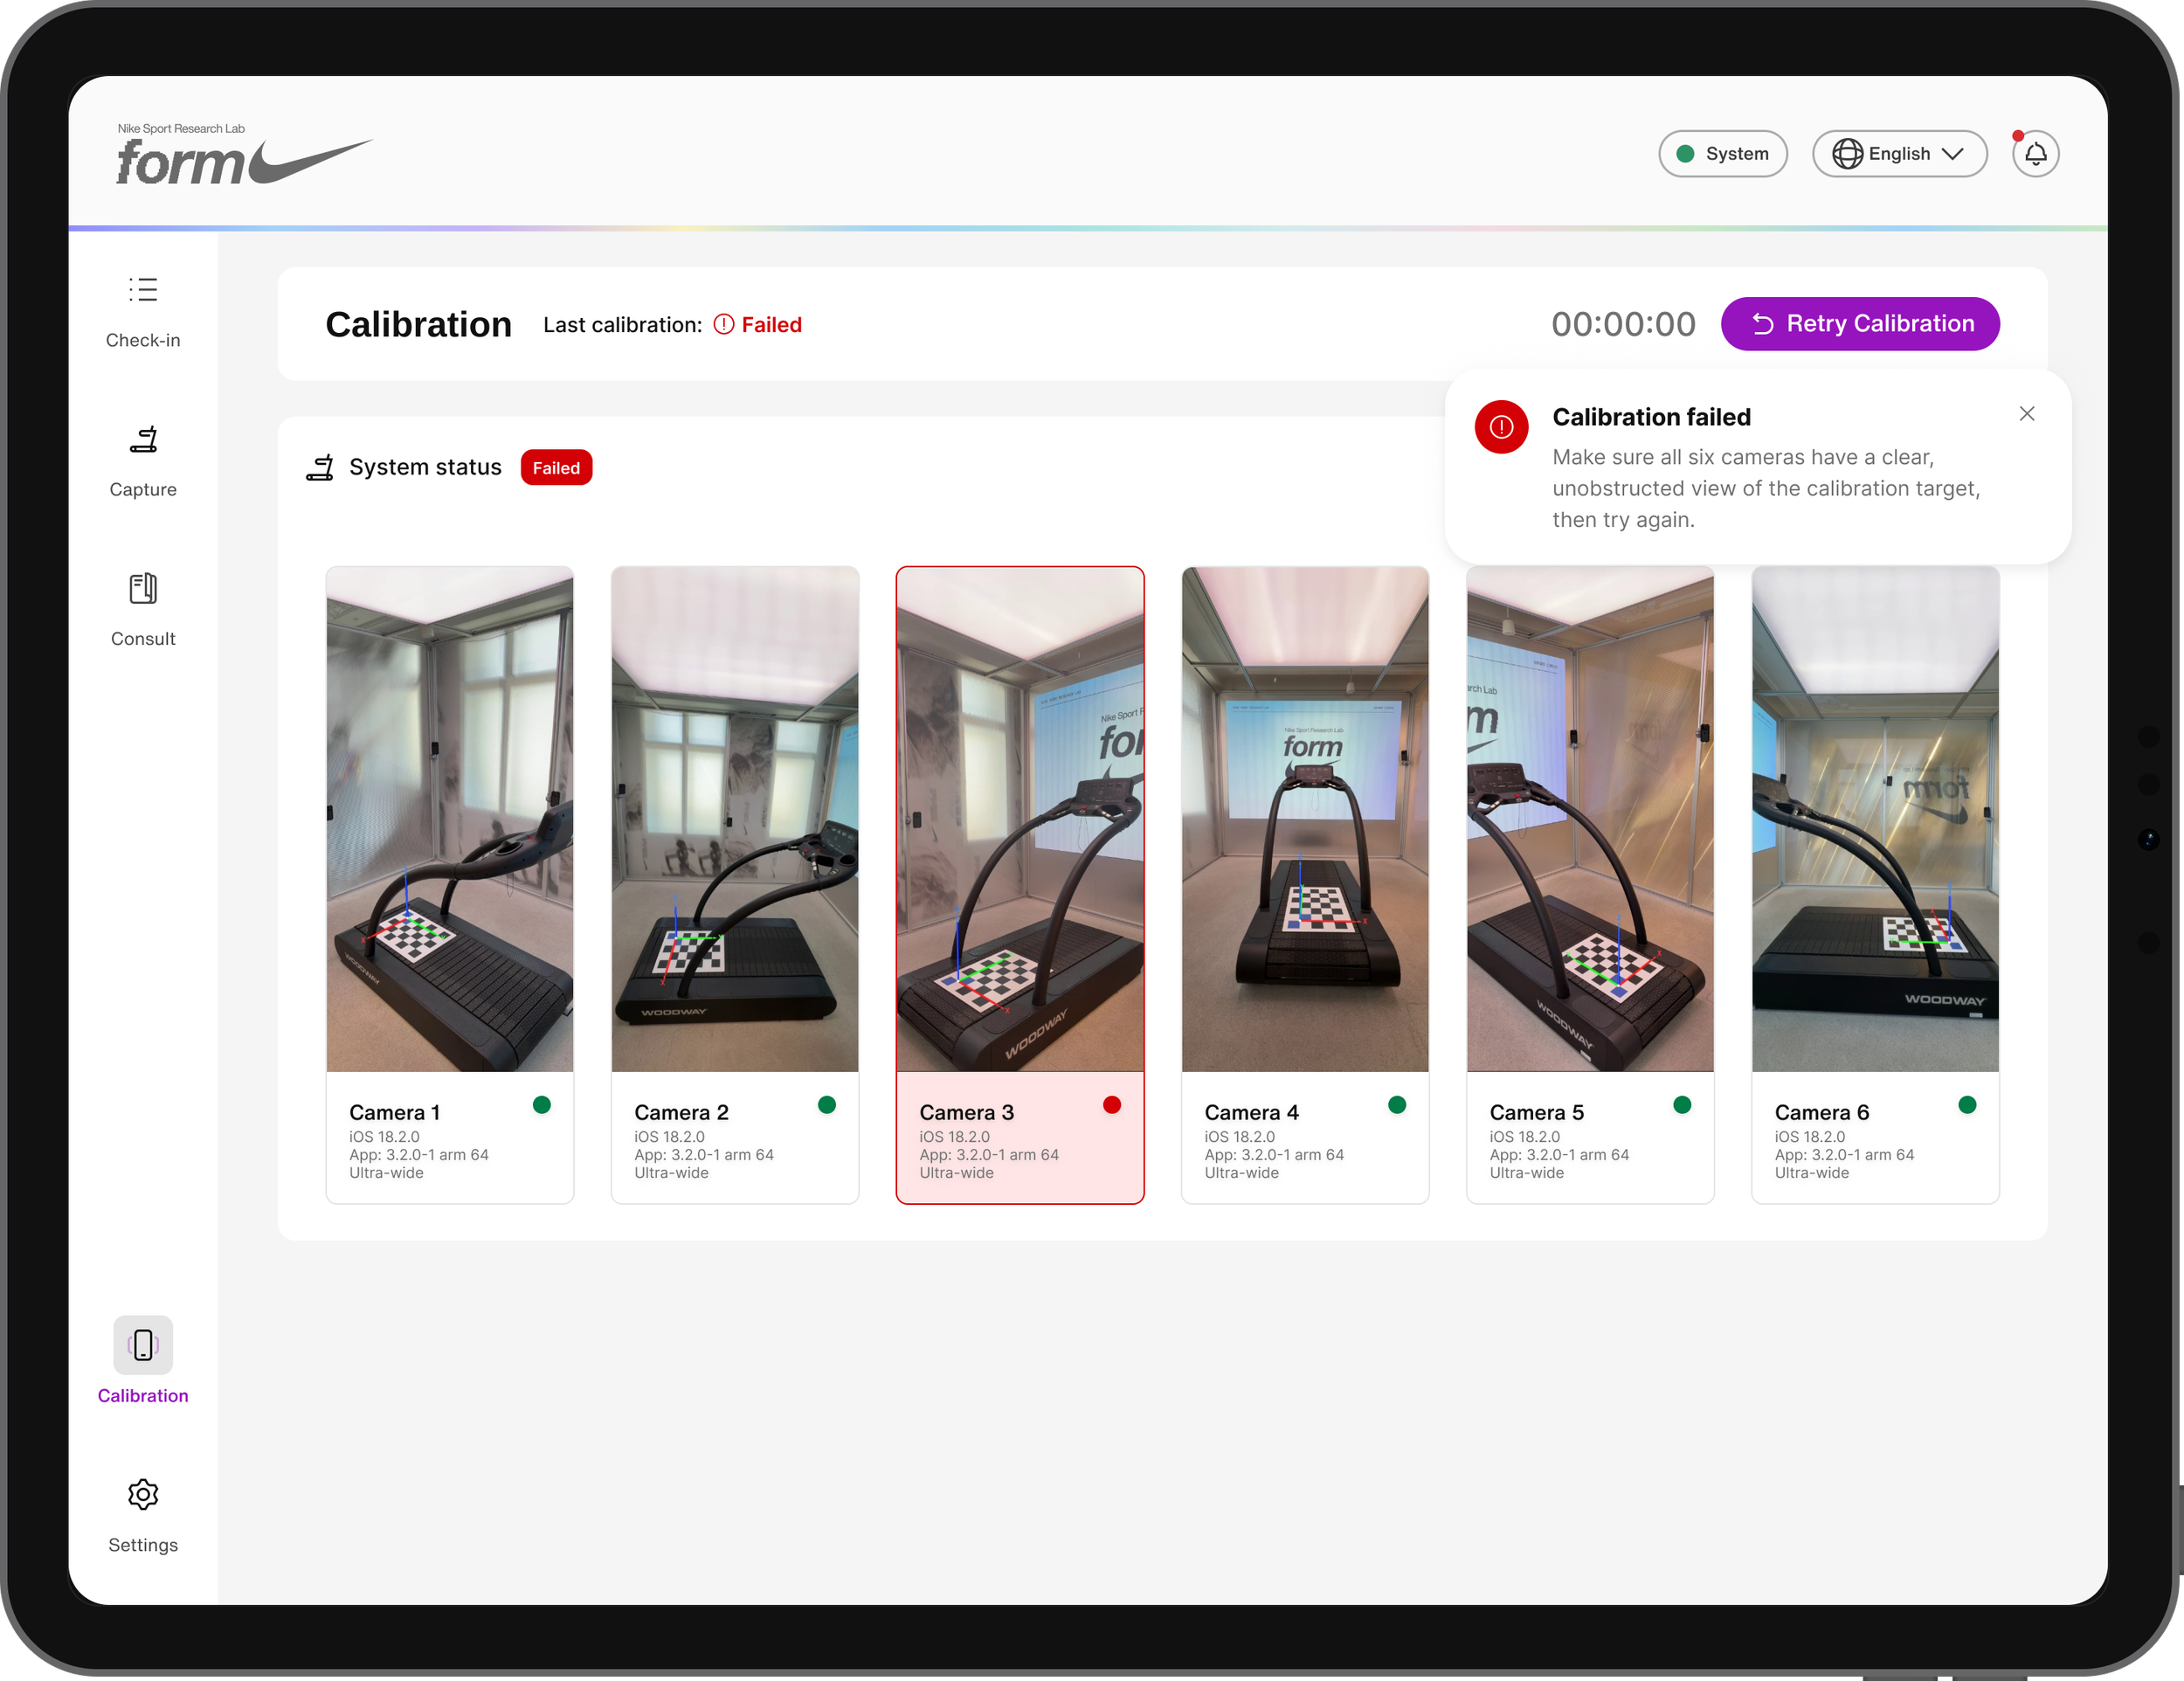
Task: Click Camera 3 red status dot
Action: point(1112,1104)
